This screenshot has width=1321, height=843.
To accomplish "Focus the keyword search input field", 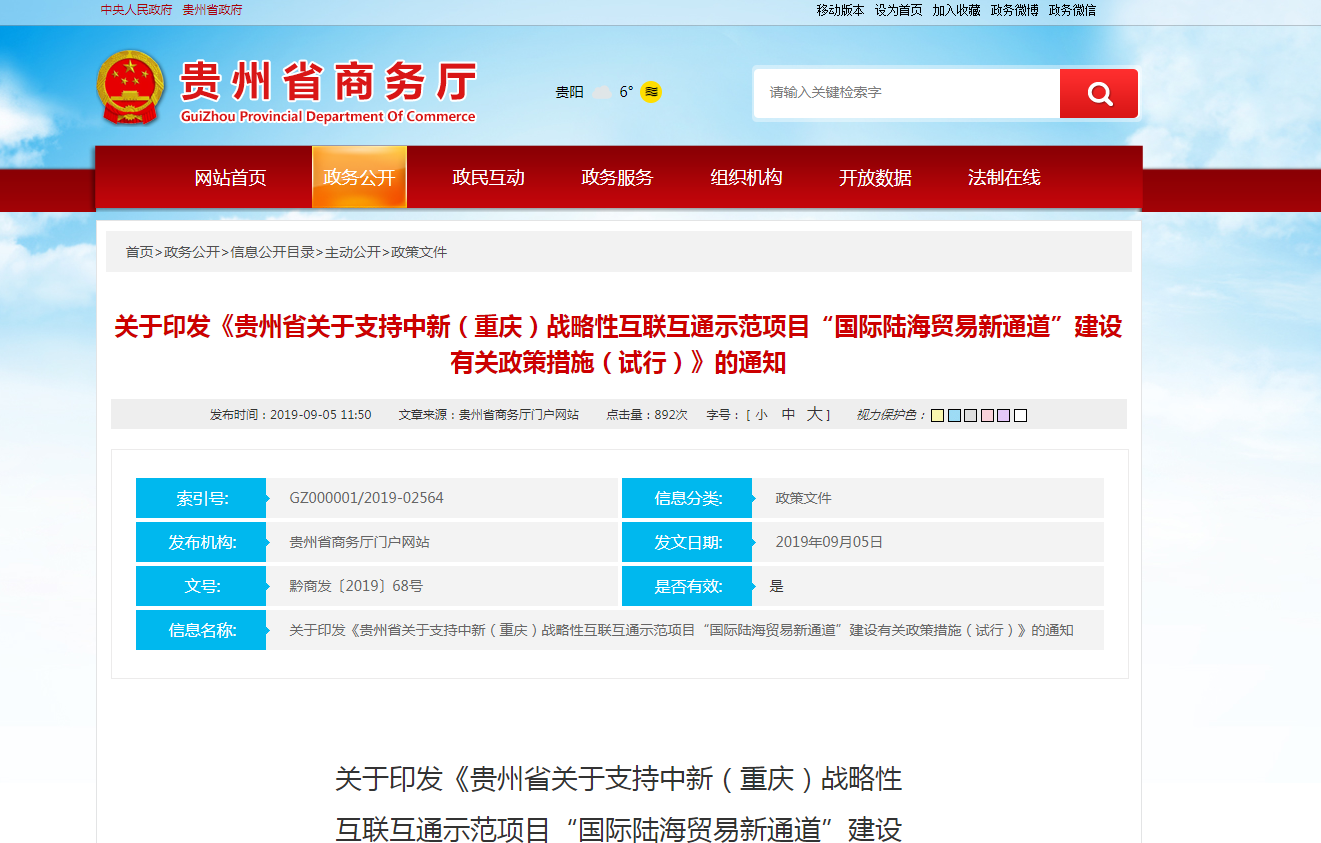I will tap(906, 93).
